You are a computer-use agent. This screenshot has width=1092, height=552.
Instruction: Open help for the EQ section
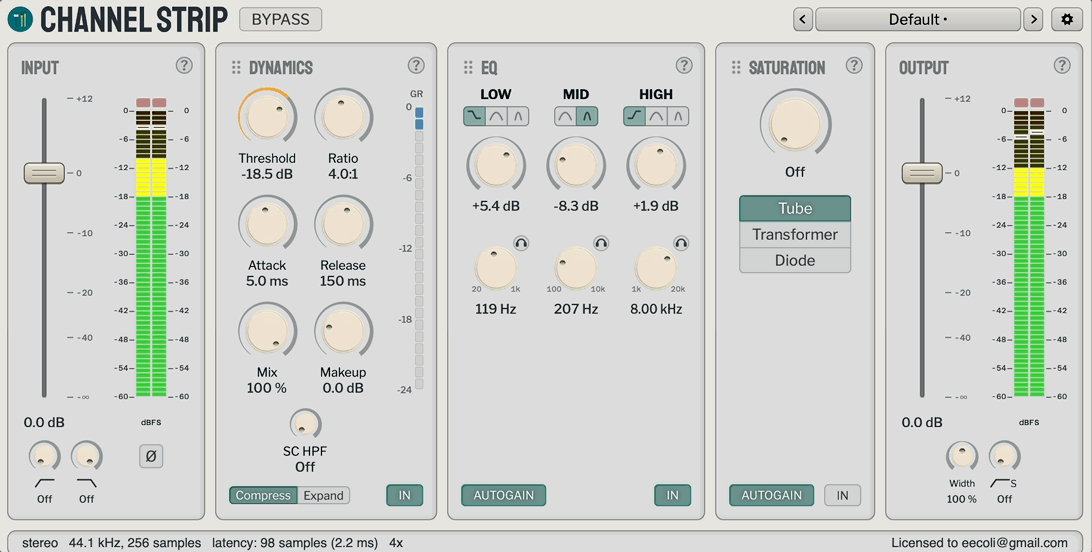pos(684,65)
